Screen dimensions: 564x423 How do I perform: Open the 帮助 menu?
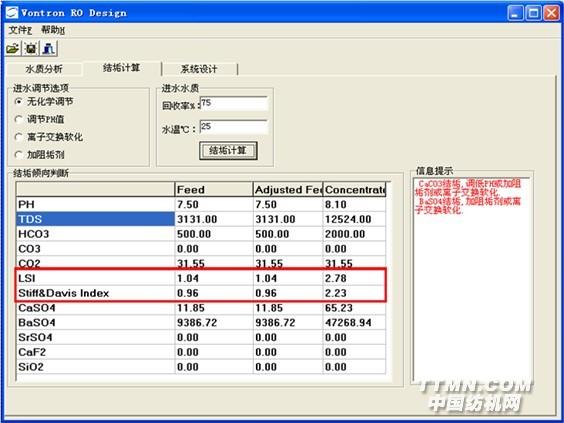point(53,30)
